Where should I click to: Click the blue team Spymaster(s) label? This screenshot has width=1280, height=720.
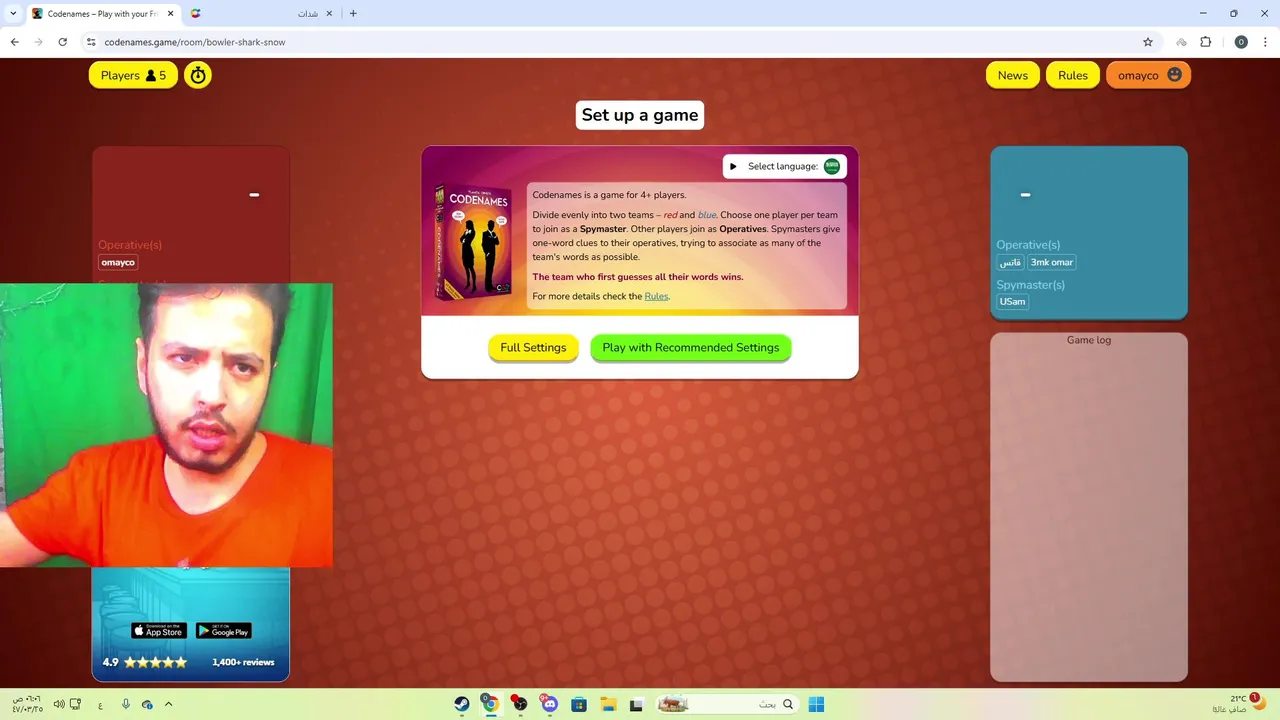tap(1030, 285)
